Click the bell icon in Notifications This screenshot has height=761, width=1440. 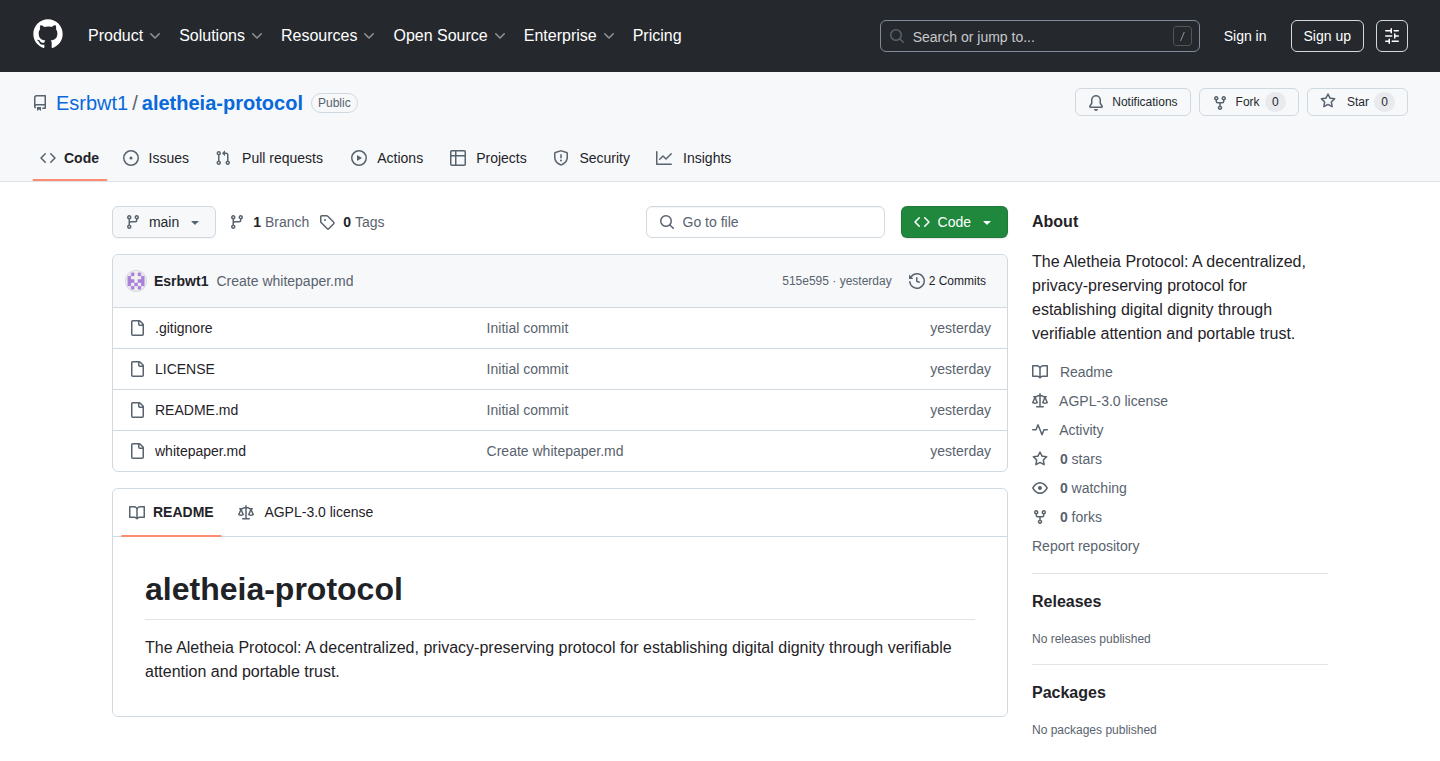(1096, 102)
